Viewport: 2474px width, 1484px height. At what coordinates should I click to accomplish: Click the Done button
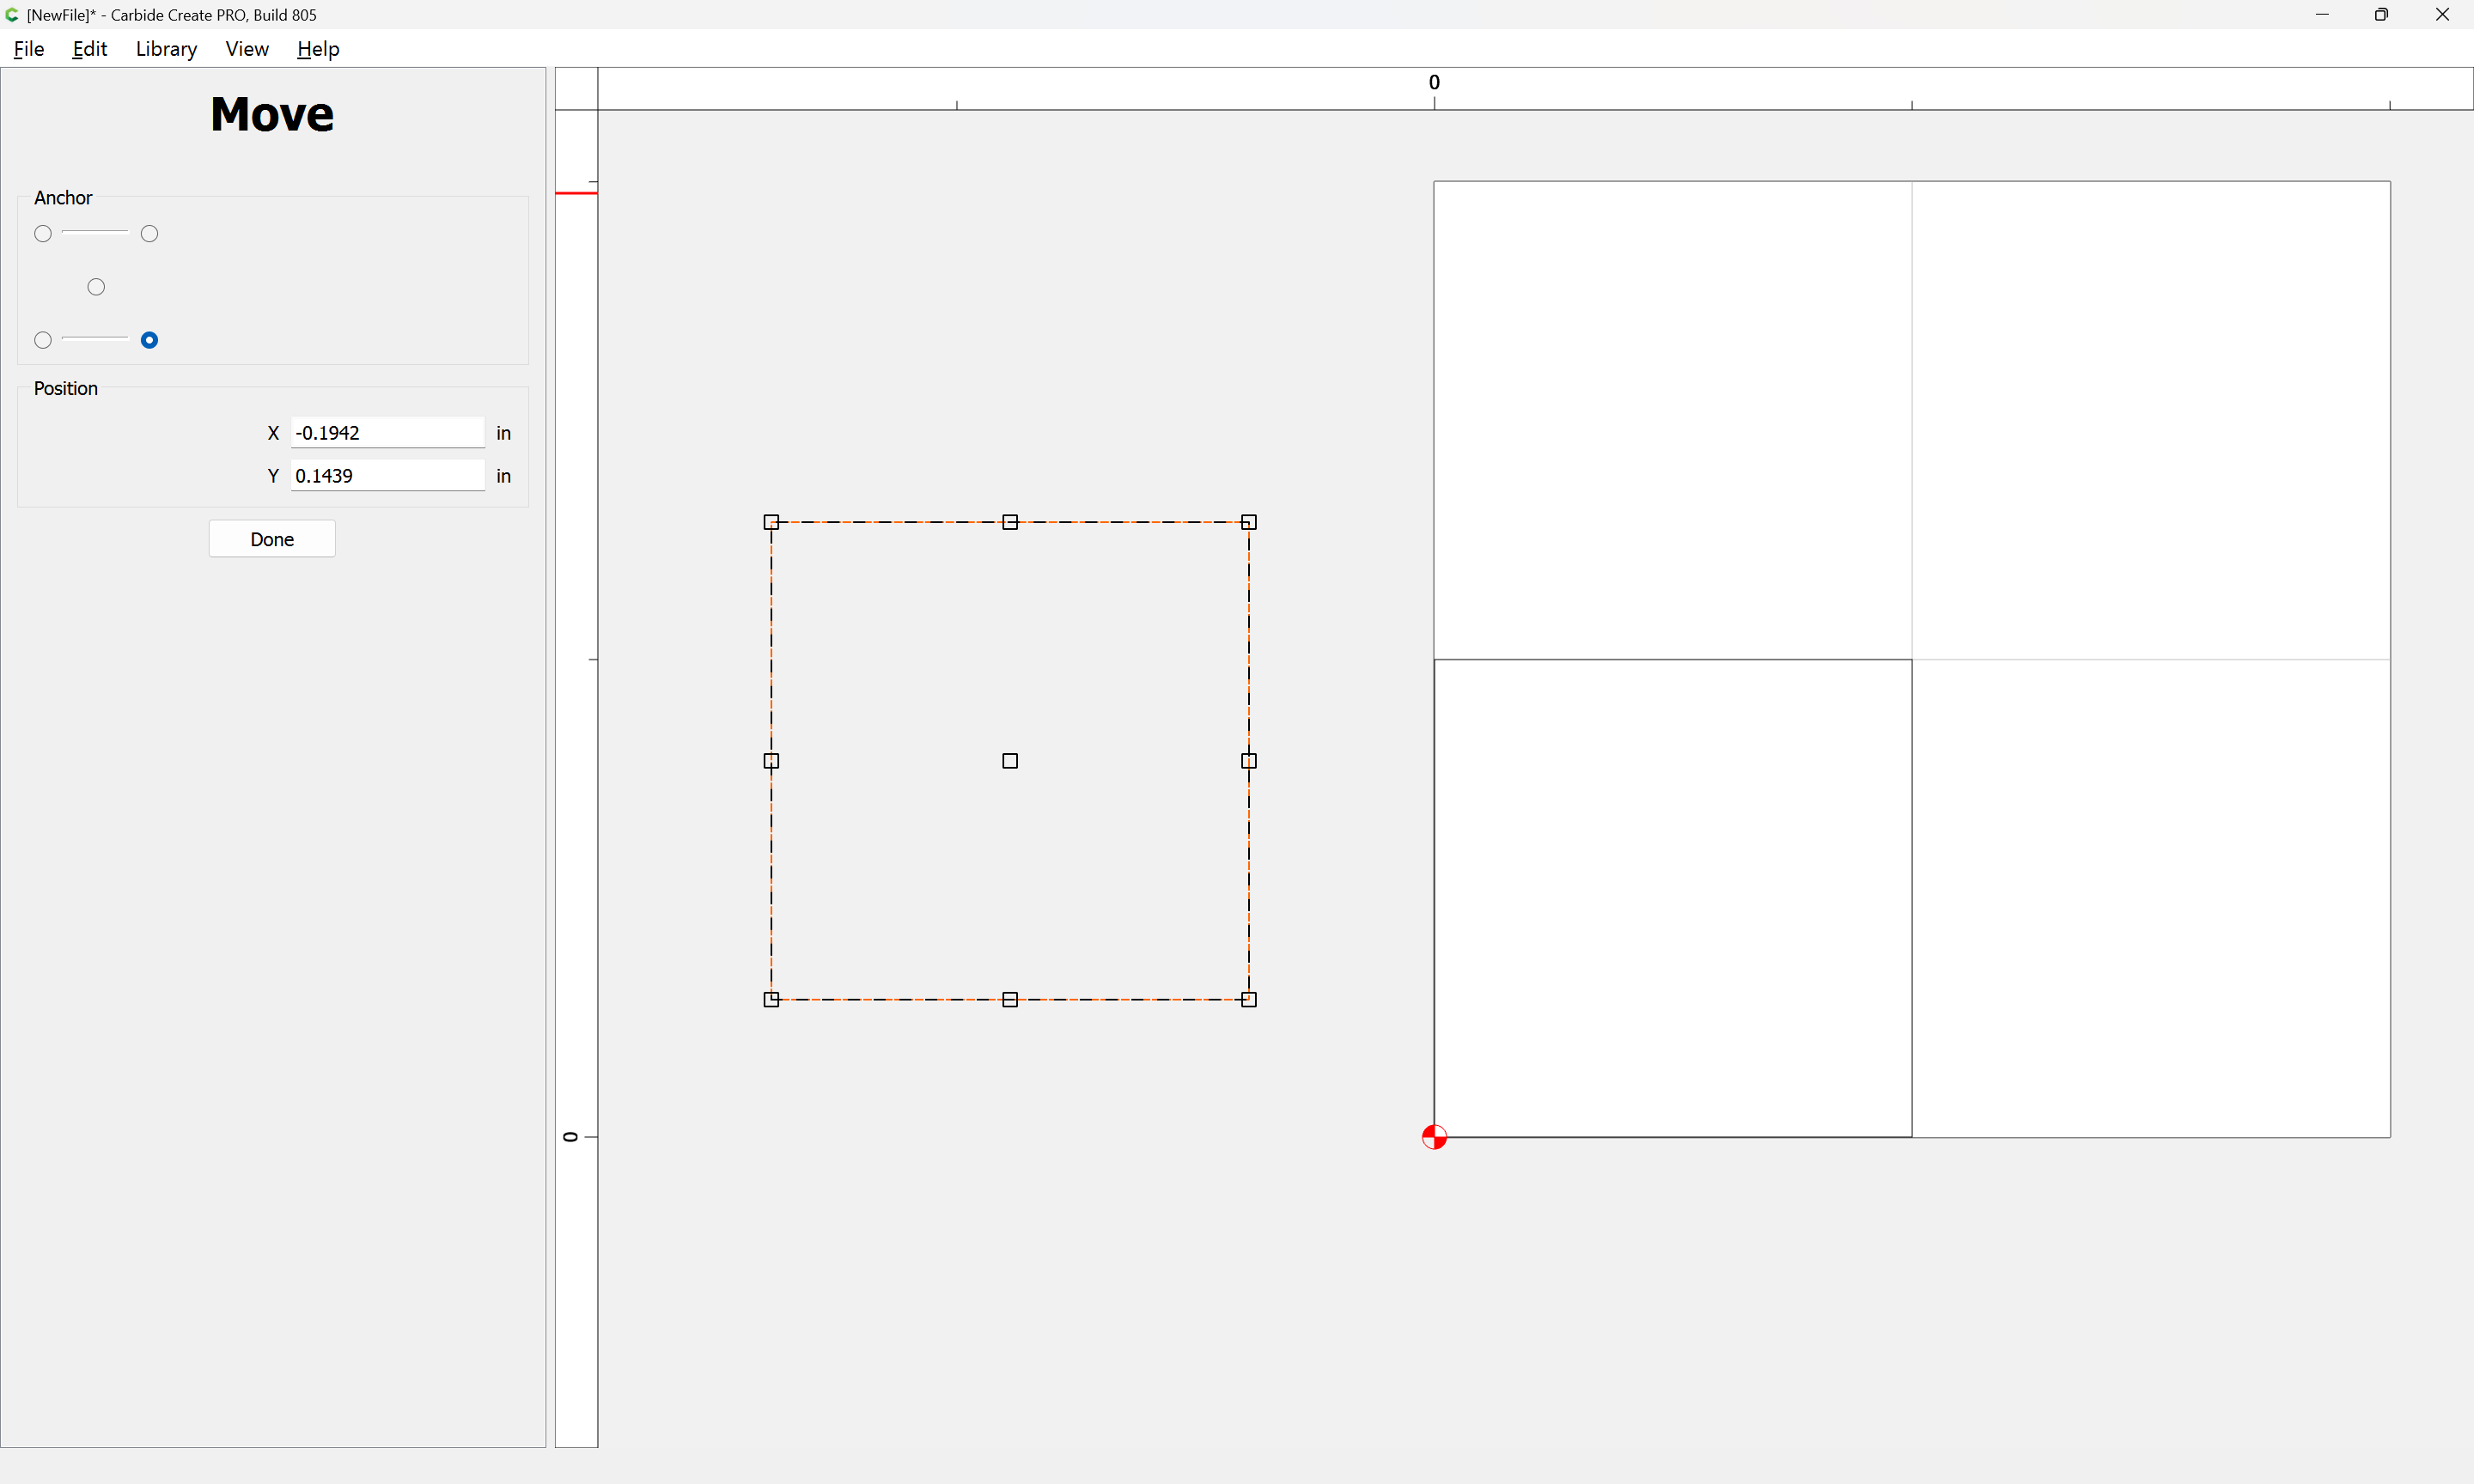point(272,539)
